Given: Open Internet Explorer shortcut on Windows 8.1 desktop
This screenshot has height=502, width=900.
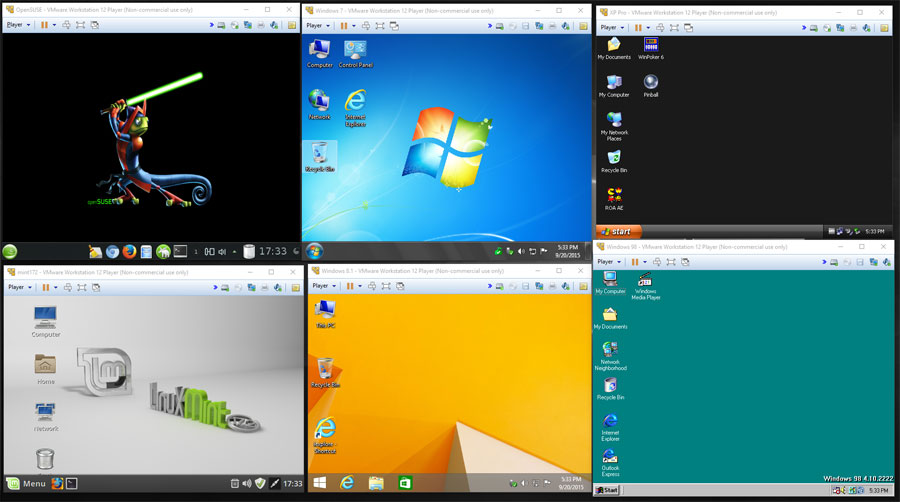Looking at the screenshot, I should [x=325, y=435].
